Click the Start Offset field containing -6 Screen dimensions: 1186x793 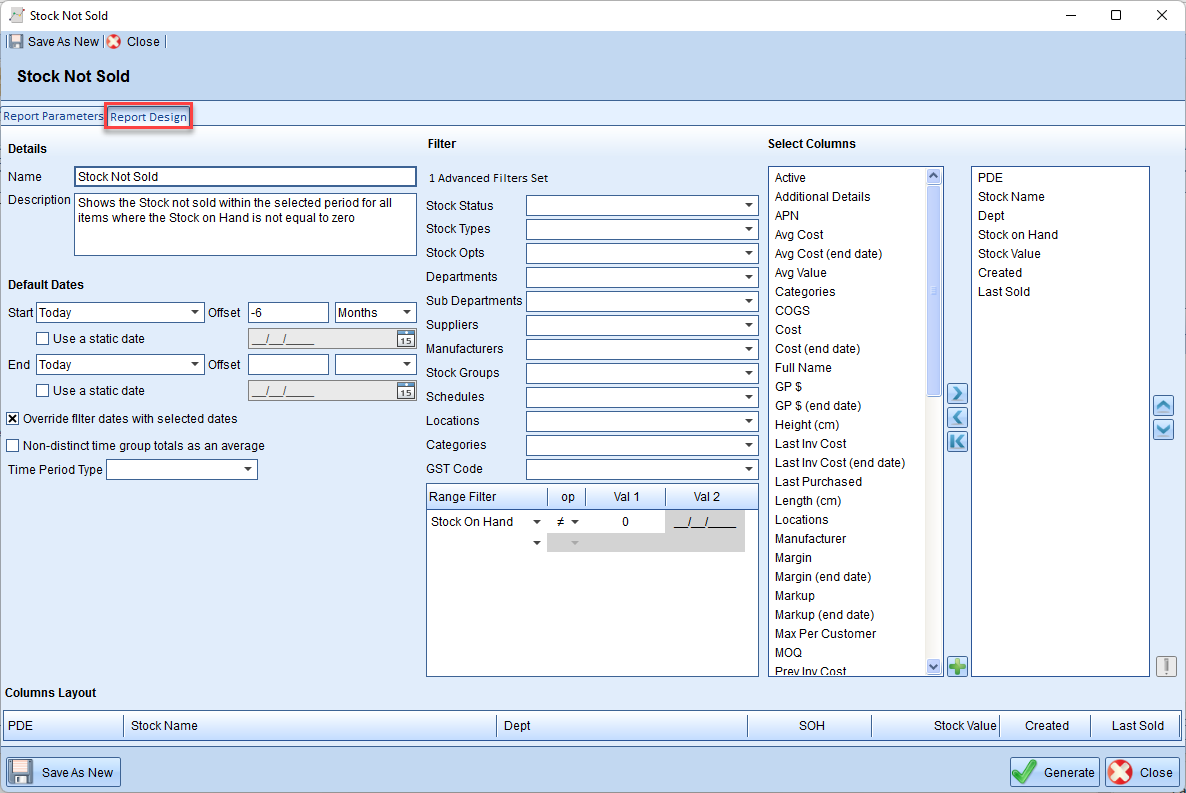click(288, 313)
